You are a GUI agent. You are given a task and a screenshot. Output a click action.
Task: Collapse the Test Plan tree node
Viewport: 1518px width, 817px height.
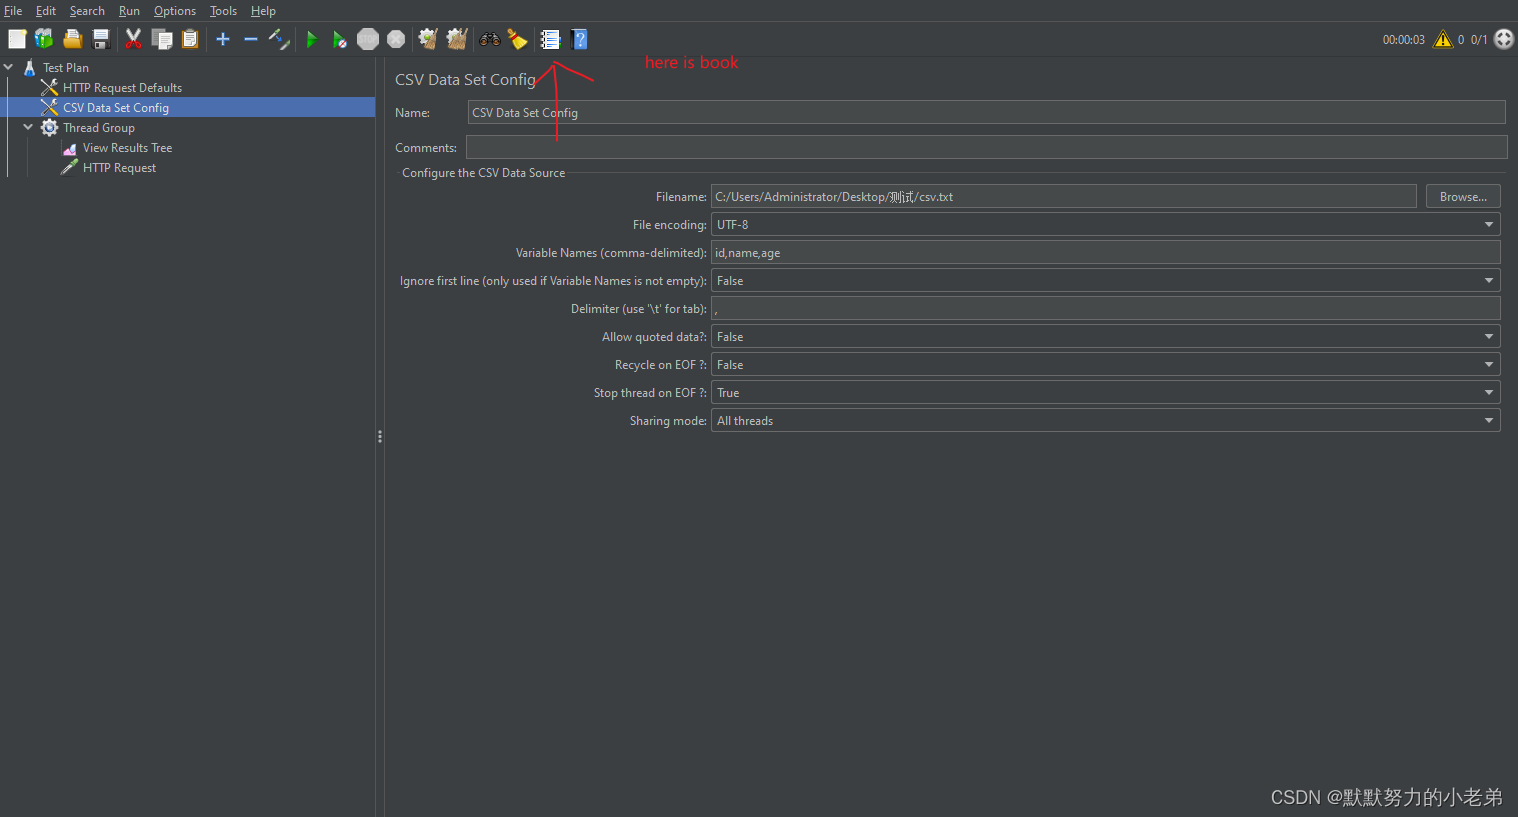click(9, 67)
